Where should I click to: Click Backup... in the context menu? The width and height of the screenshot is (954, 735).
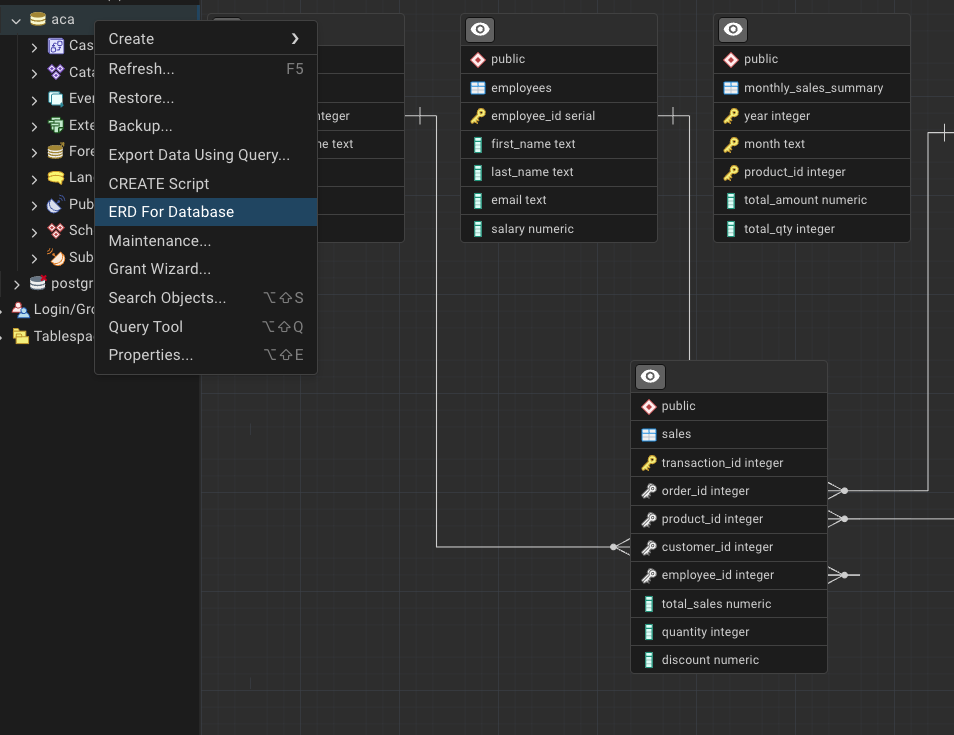coord(140,126)
